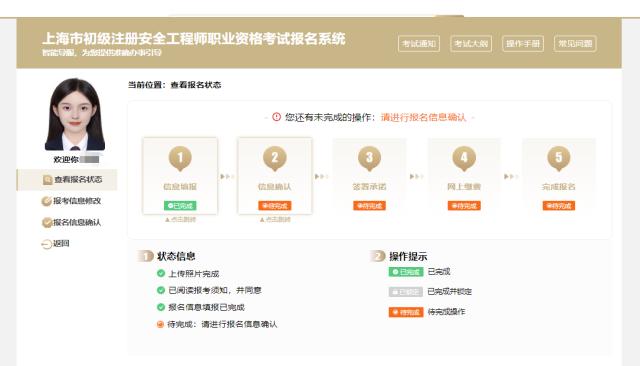Viewport: 640px width, 366px height.
Task: Click step 4 网上缴费 numbered badge
Action: pos(464,158)
